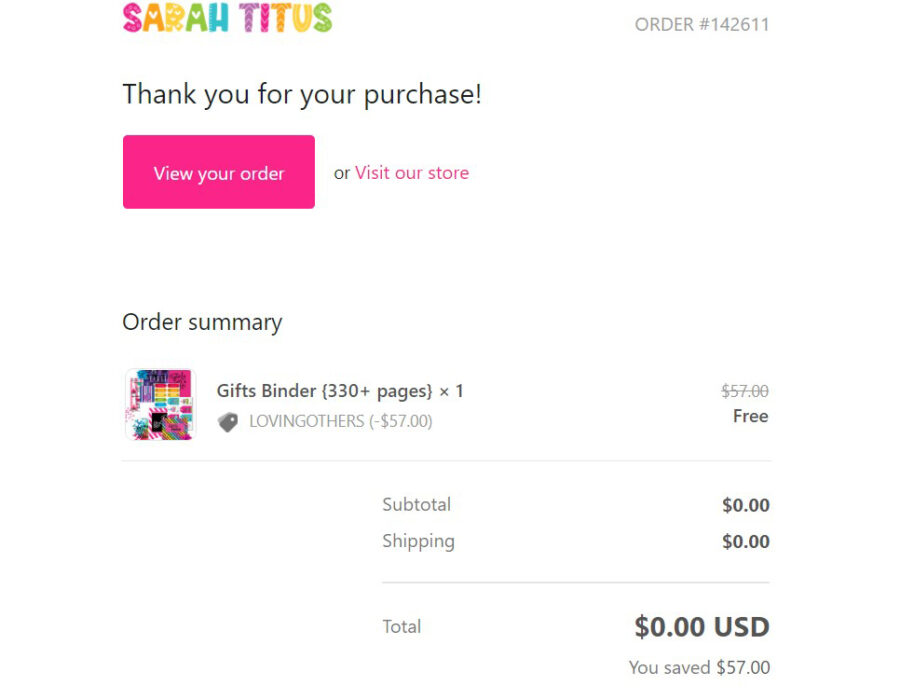Click the Order summary heading
The width and height of the screenshot is (900, 699).
[202, 322]
